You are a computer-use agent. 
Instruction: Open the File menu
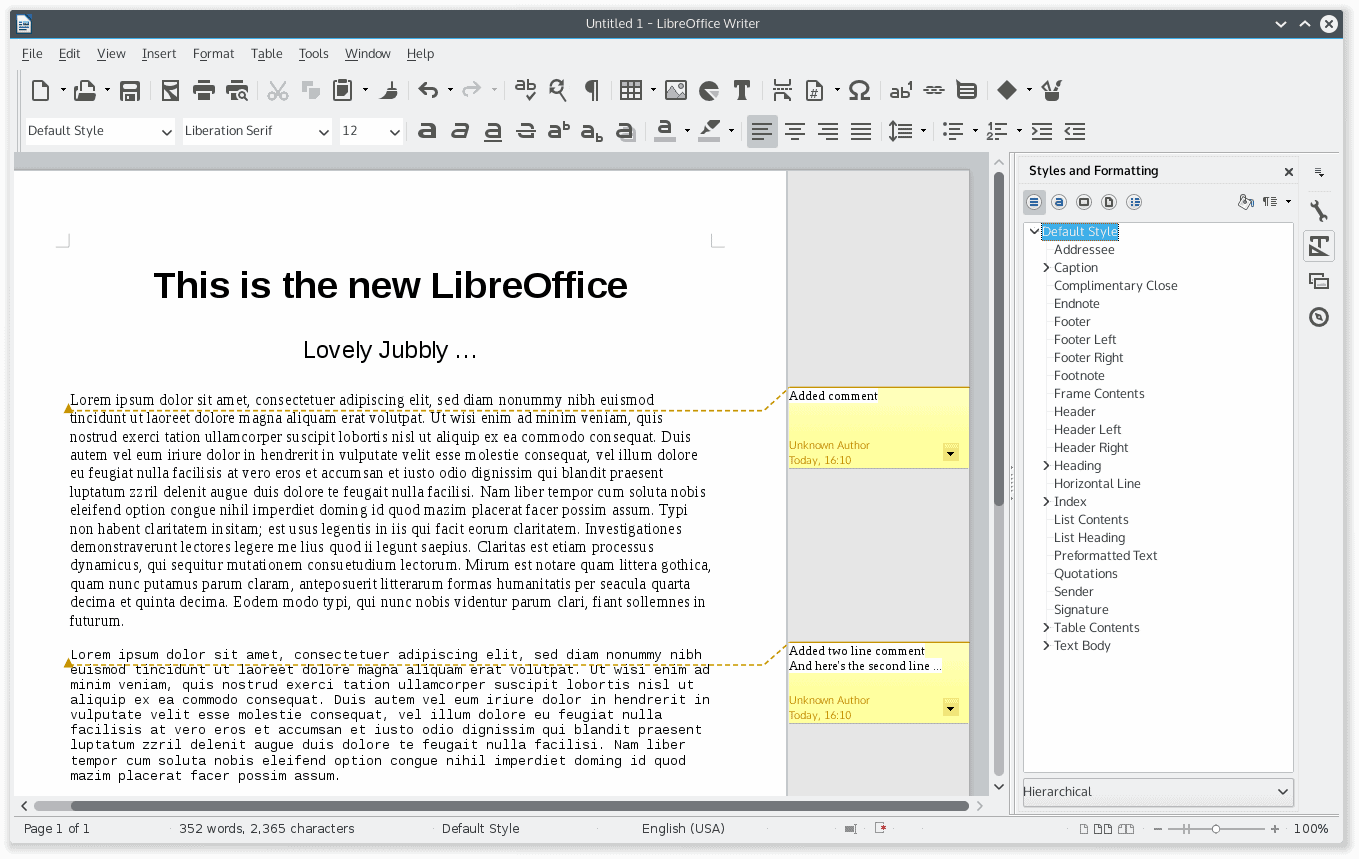click(x=32, y=54)
